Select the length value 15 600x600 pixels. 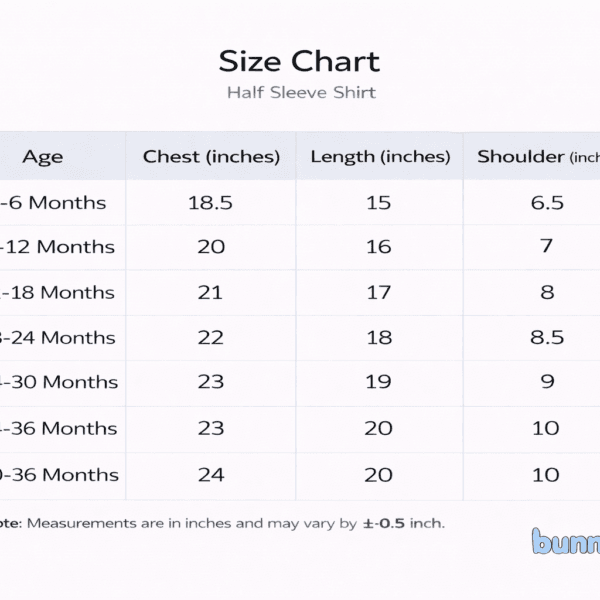[x=378, y=203]
